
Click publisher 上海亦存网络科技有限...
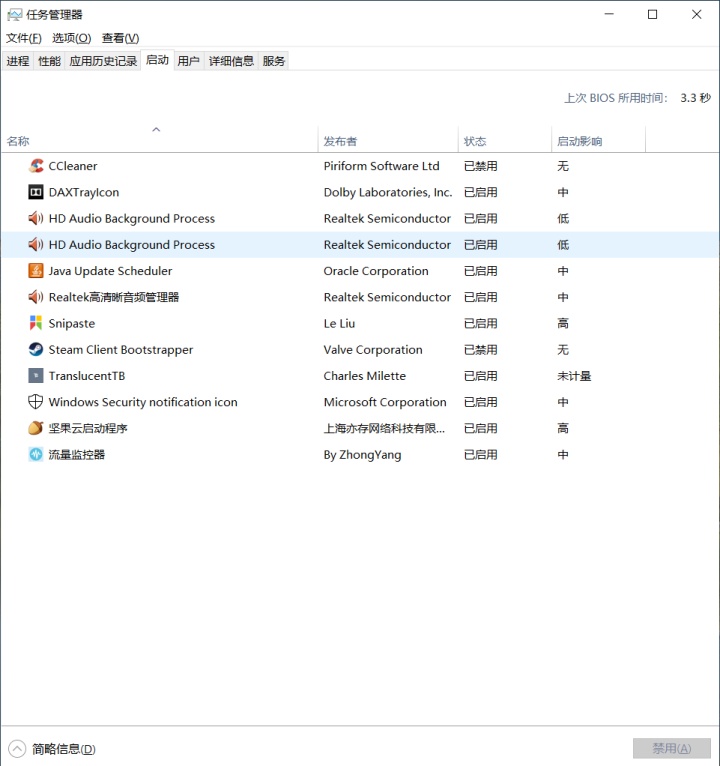pos(384,428)
